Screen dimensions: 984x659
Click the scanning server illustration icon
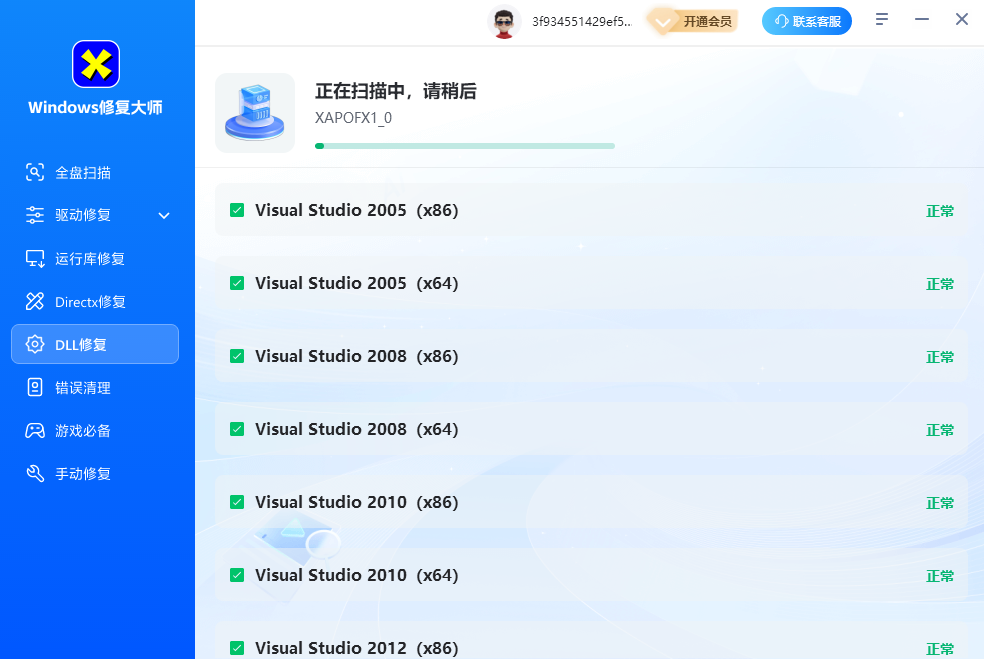click(255, 113)
